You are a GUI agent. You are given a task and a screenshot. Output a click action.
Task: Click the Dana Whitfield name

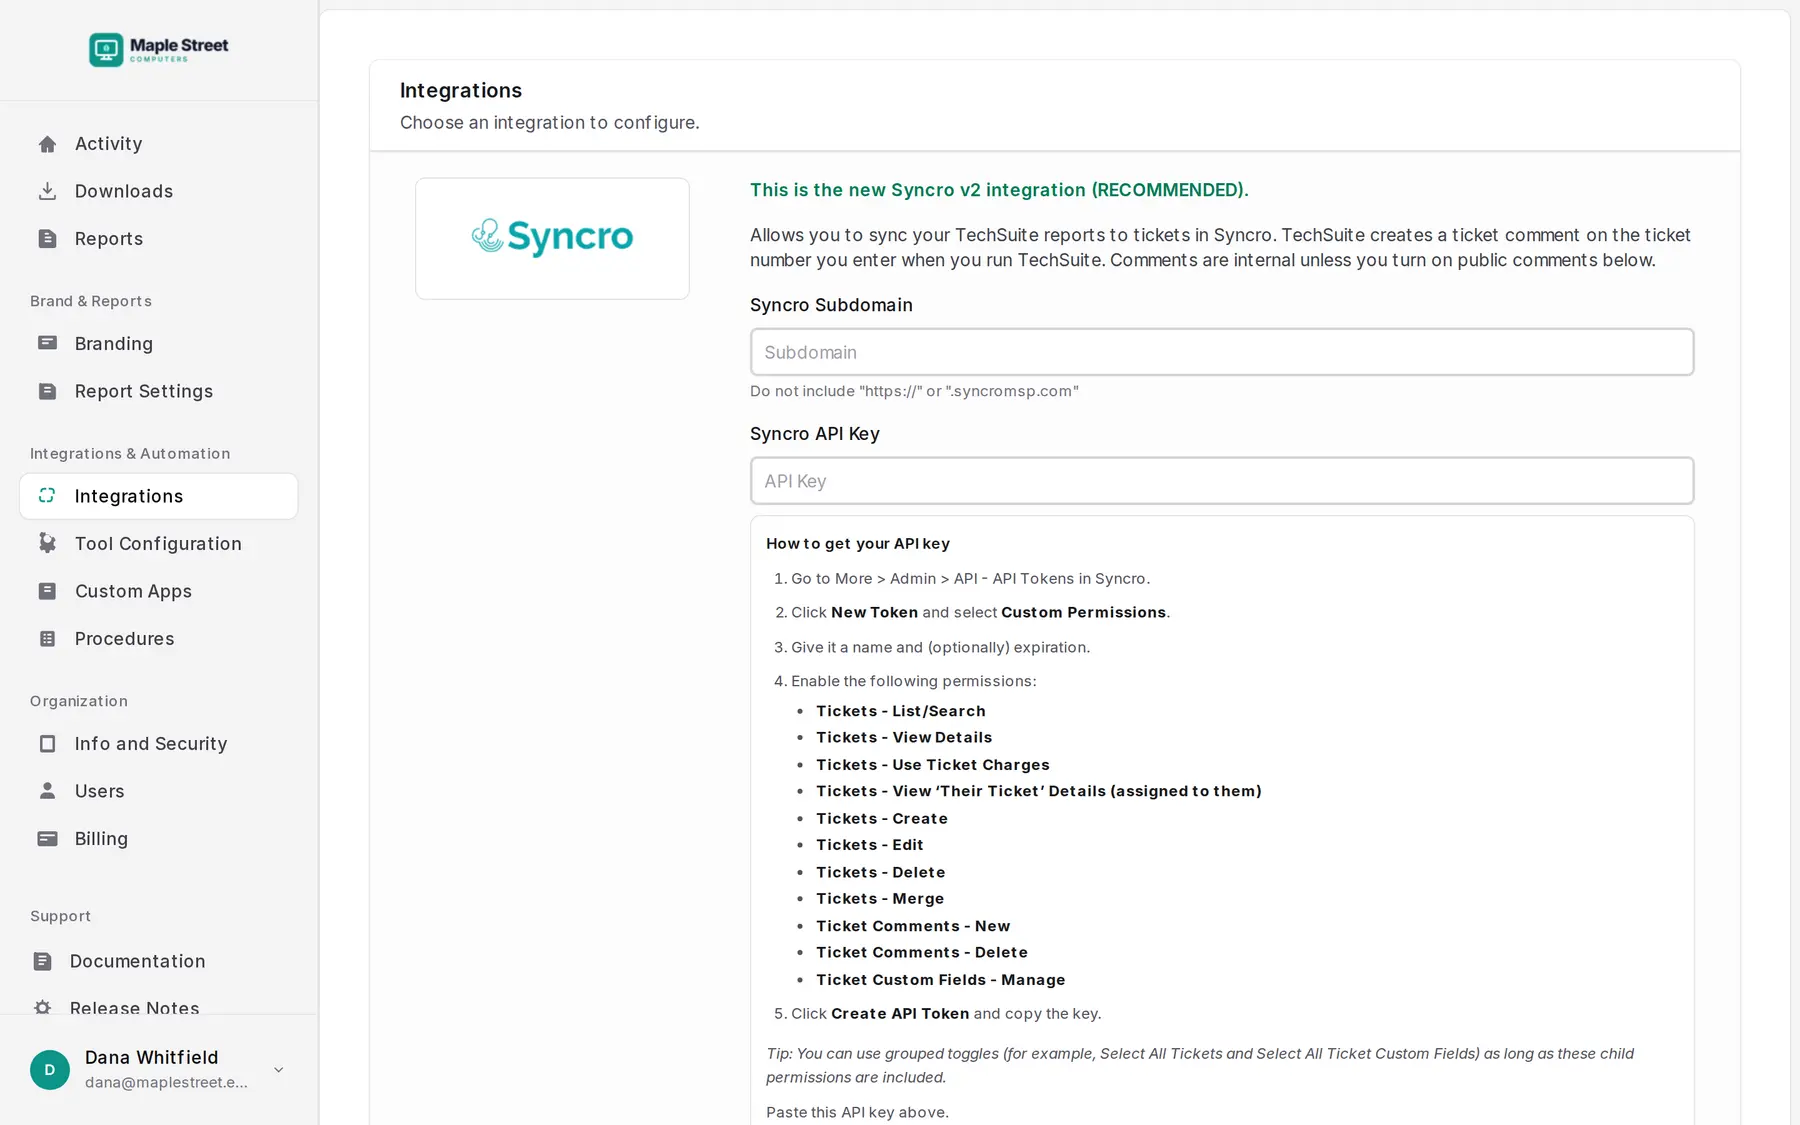coord(151,1057)
